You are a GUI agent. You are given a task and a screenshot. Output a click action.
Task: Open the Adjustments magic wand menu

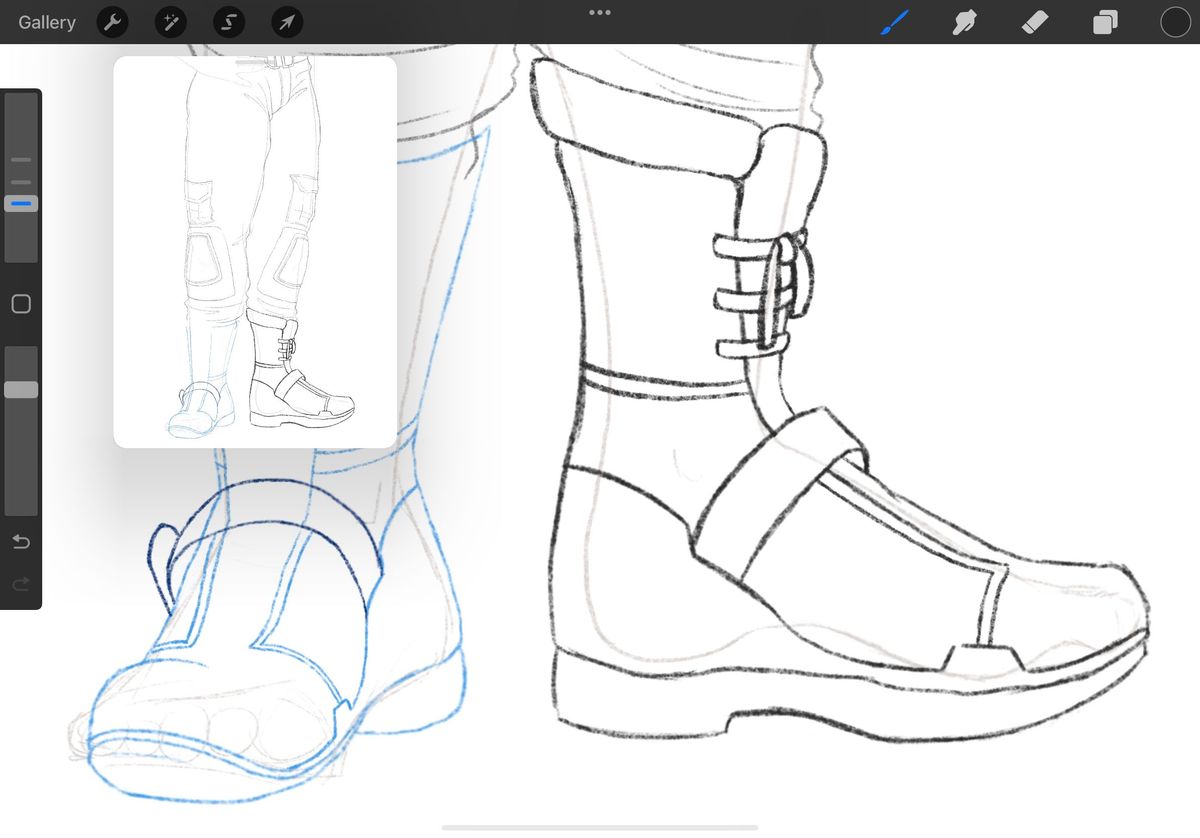tap(171, 22)
